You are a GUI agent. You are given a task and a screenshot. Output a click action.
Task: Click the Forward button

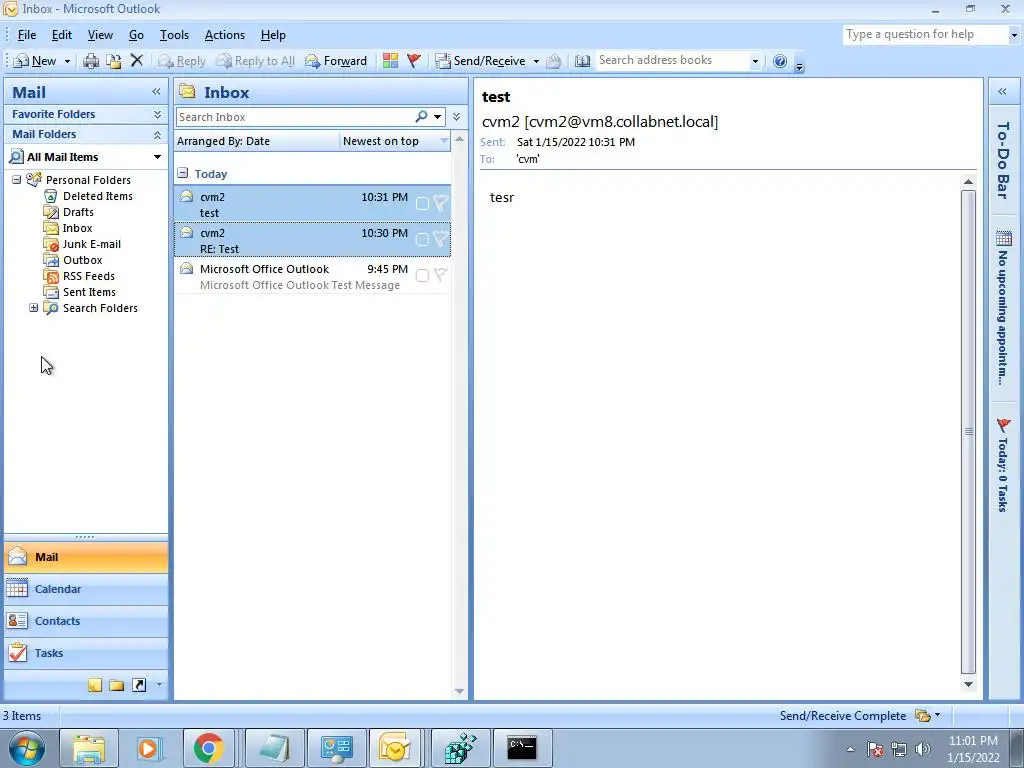(x=336, y=61)
